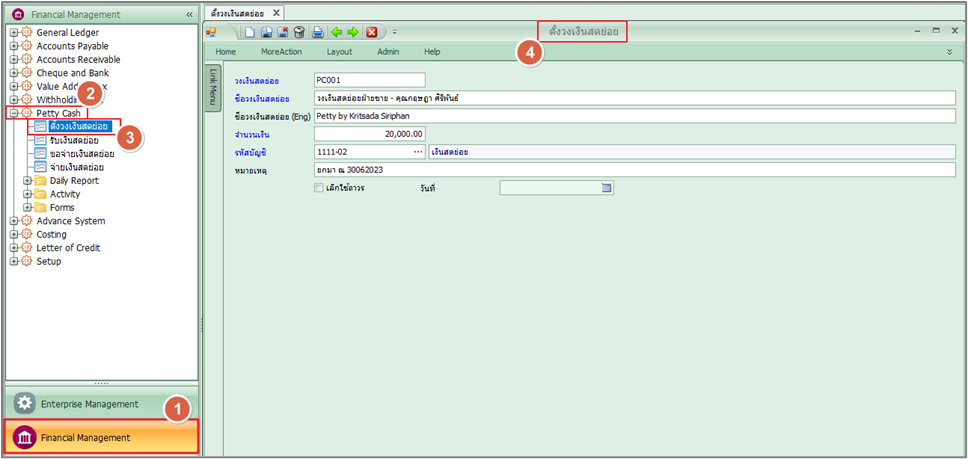Click the trash can Delete icon
This screenshot has height=459, width=968.
[299, 32]
